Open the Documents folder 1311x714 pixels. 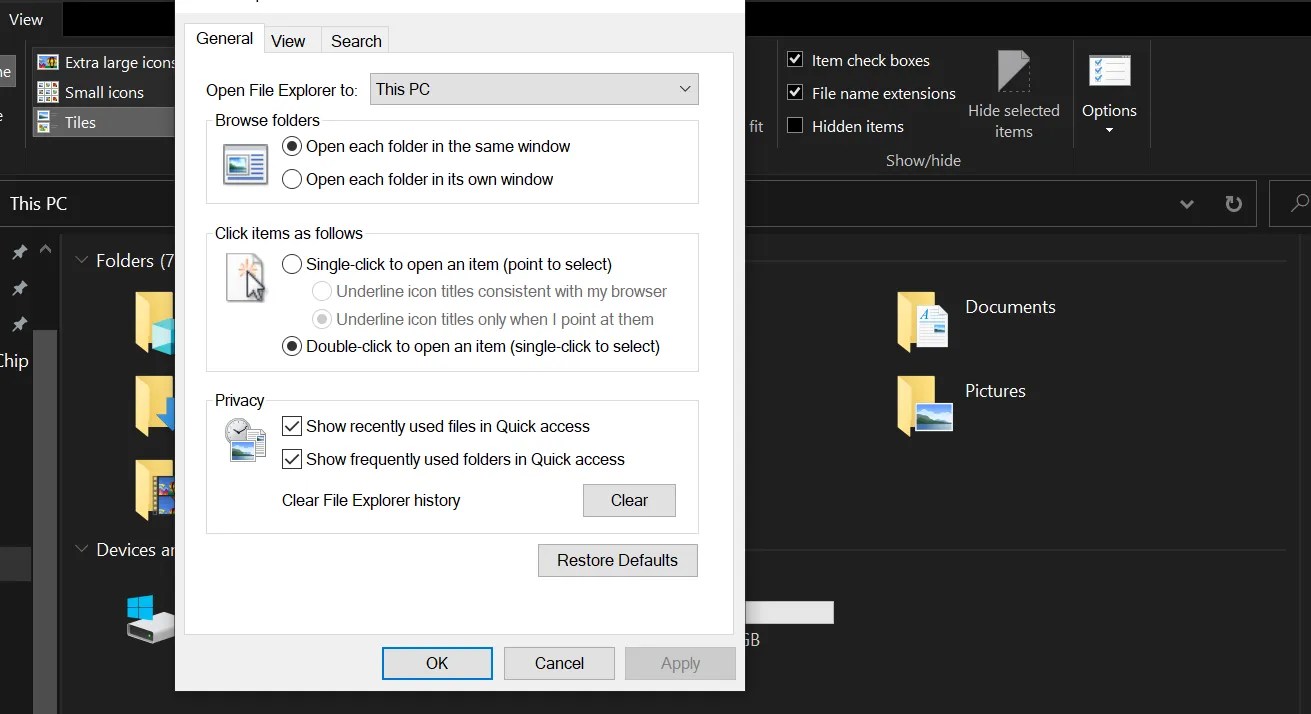1010,307
